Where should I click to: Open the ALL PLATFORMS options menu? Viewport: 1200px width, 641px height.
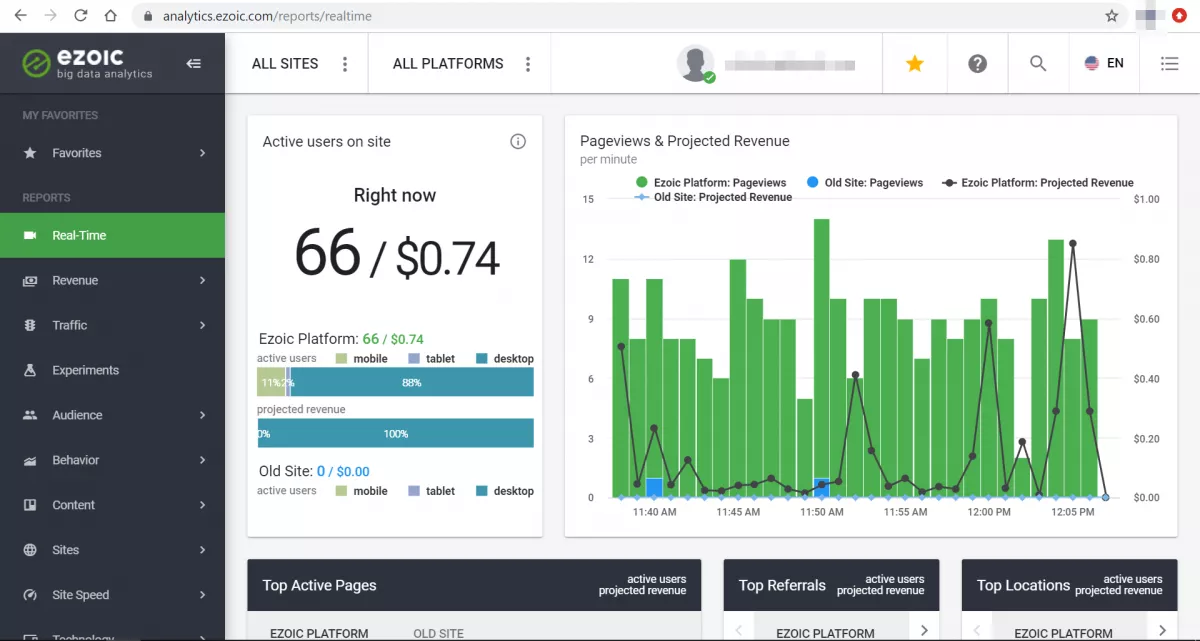click(x=528, y=64)
